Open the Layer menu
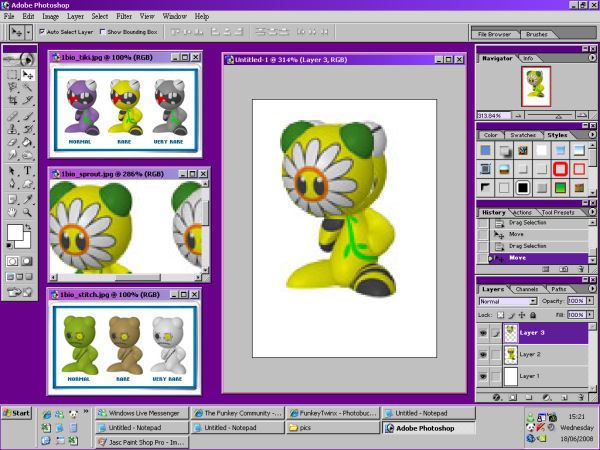 [75, 16]
